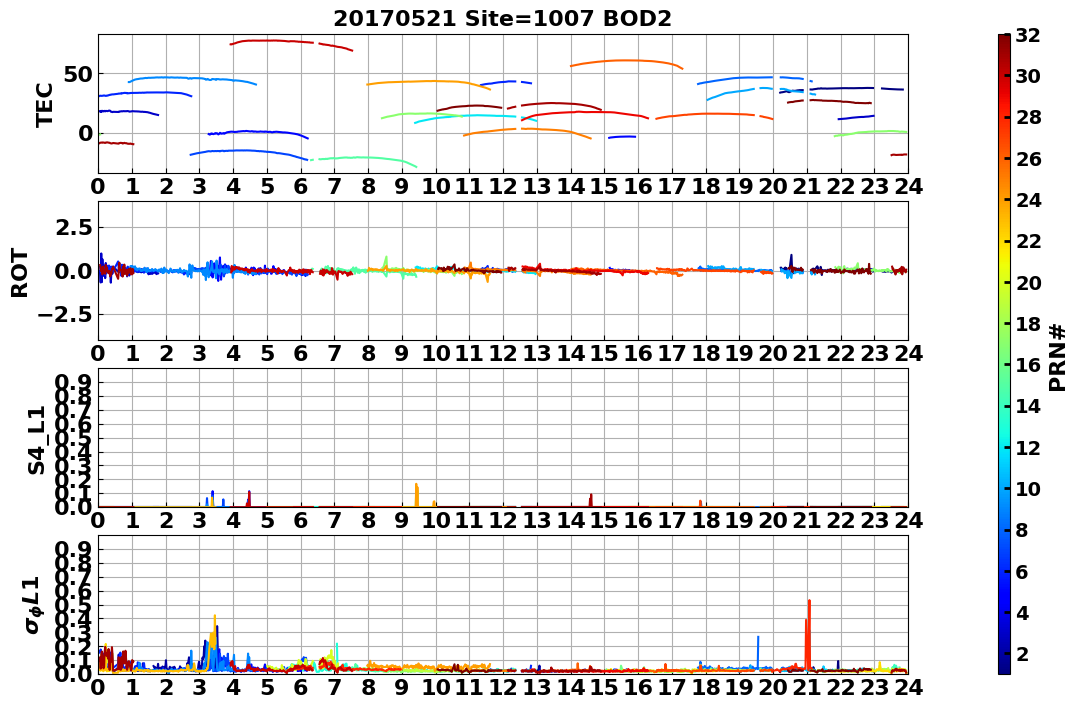The width and height of the screenshot is (1077, 709).
Task: Click the σφL1 y-axis label
Action: coord(34,605)
